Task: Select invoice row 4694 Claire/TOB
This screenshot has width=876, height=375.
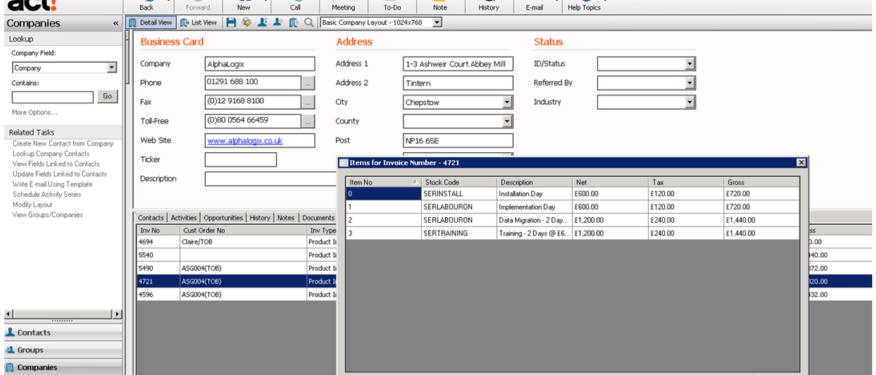Action: [236, 242]
